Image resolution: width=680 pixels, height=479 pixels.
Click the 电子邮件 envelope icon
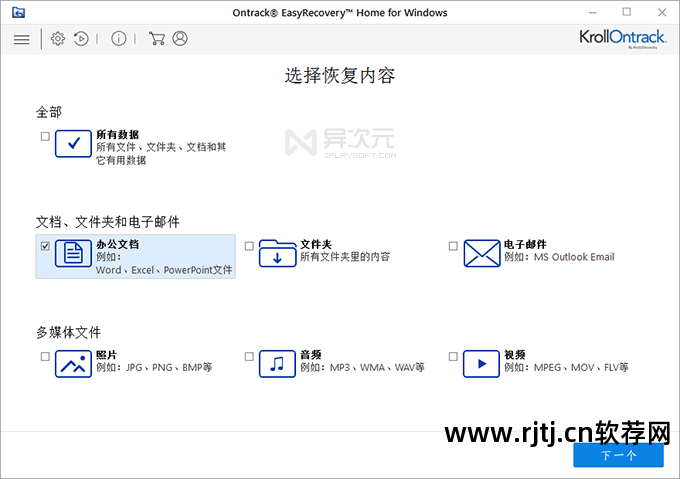pyautogui.click(x=482, y=253)
